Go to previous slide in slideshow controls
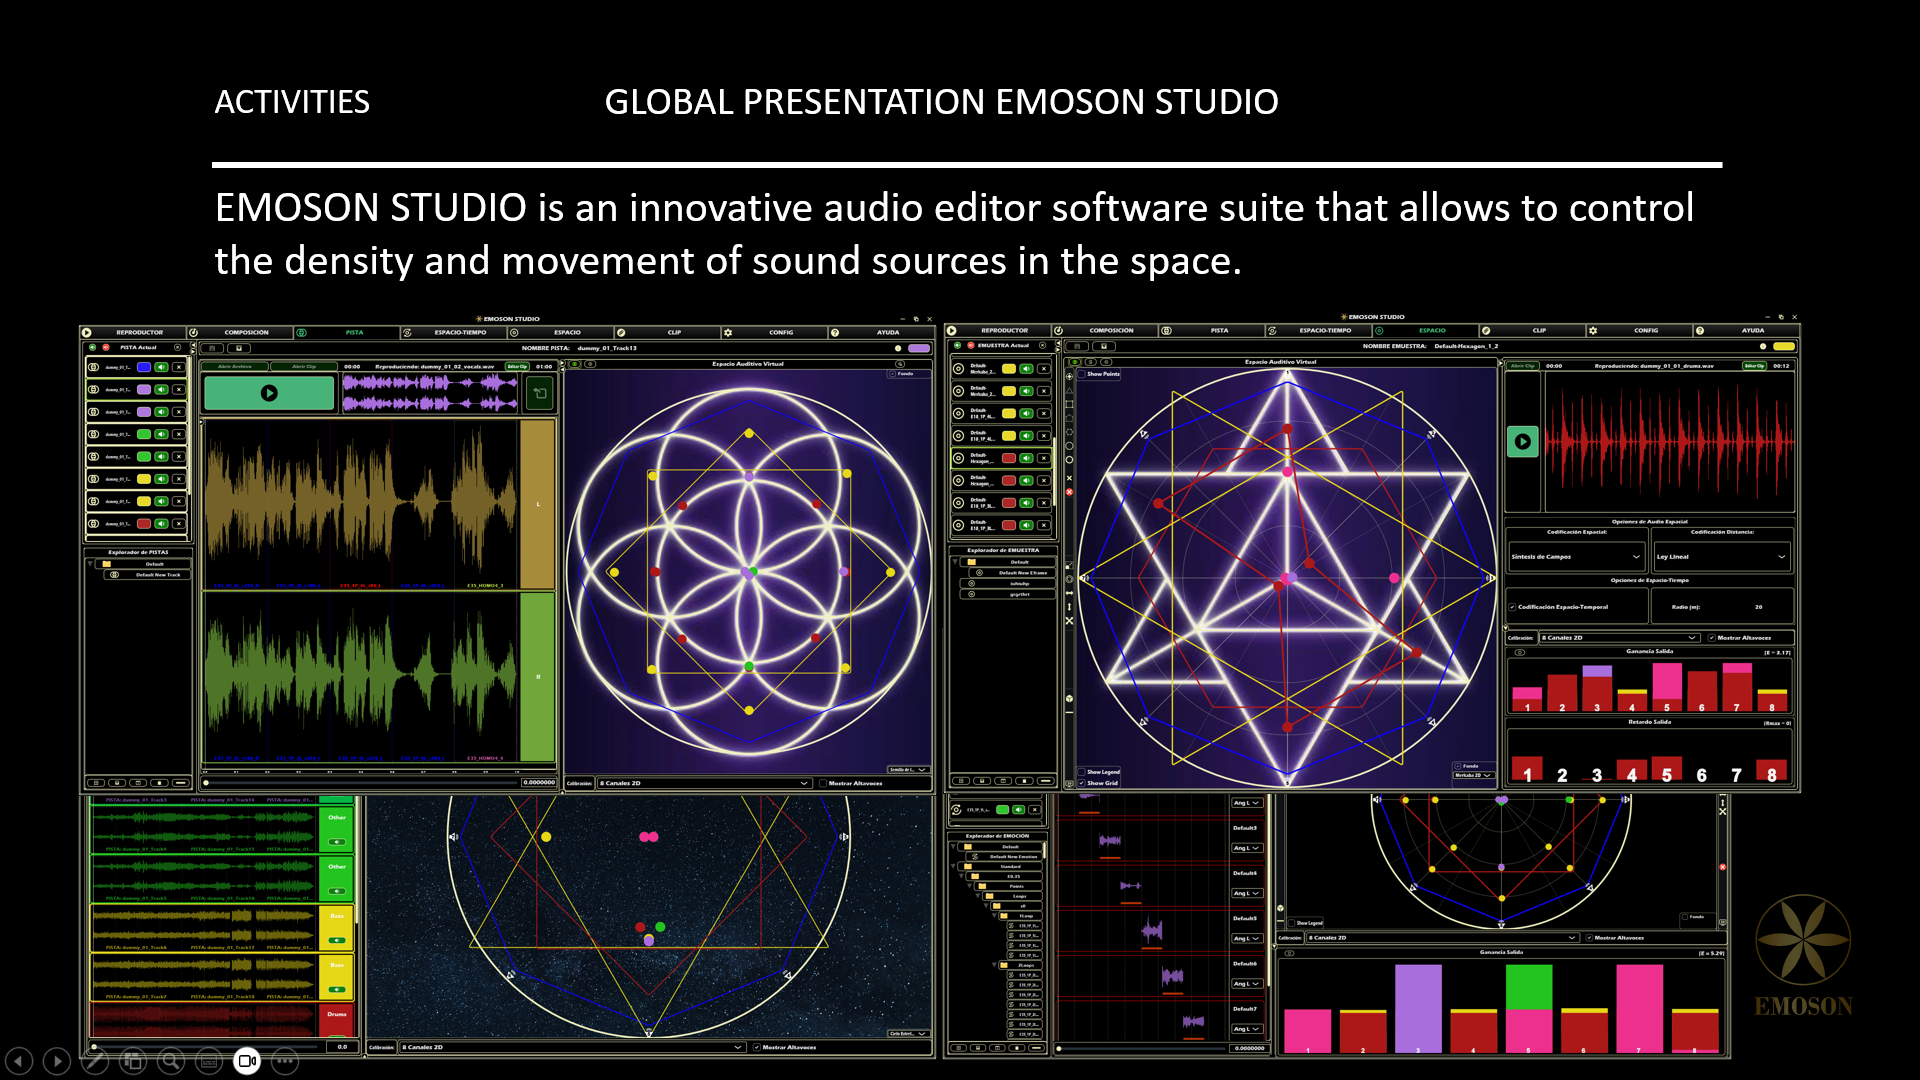1920x1080 pixels. click(x=19, y=1060)
